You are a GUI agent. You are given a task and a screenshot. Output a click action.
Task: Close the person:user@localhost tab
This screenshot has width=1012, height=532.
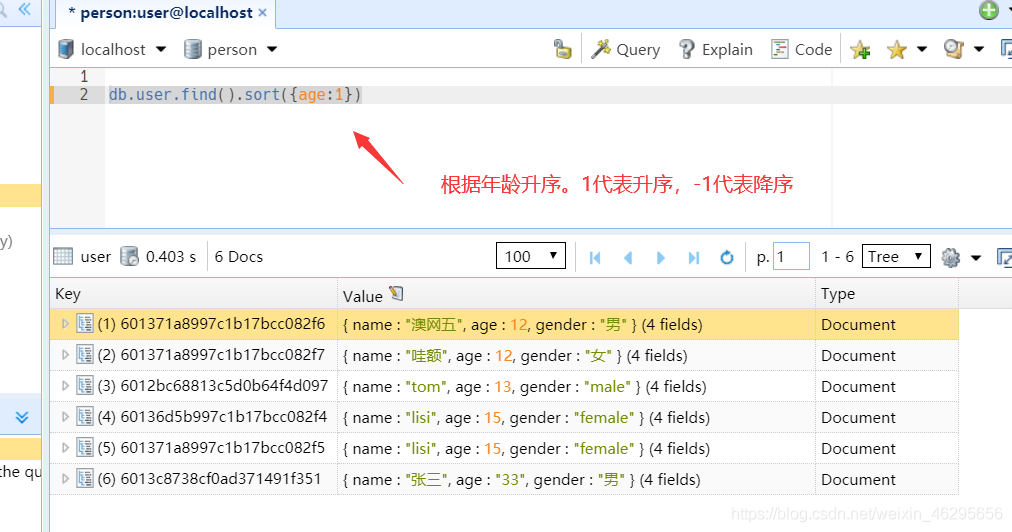click(x=262, y=13)
